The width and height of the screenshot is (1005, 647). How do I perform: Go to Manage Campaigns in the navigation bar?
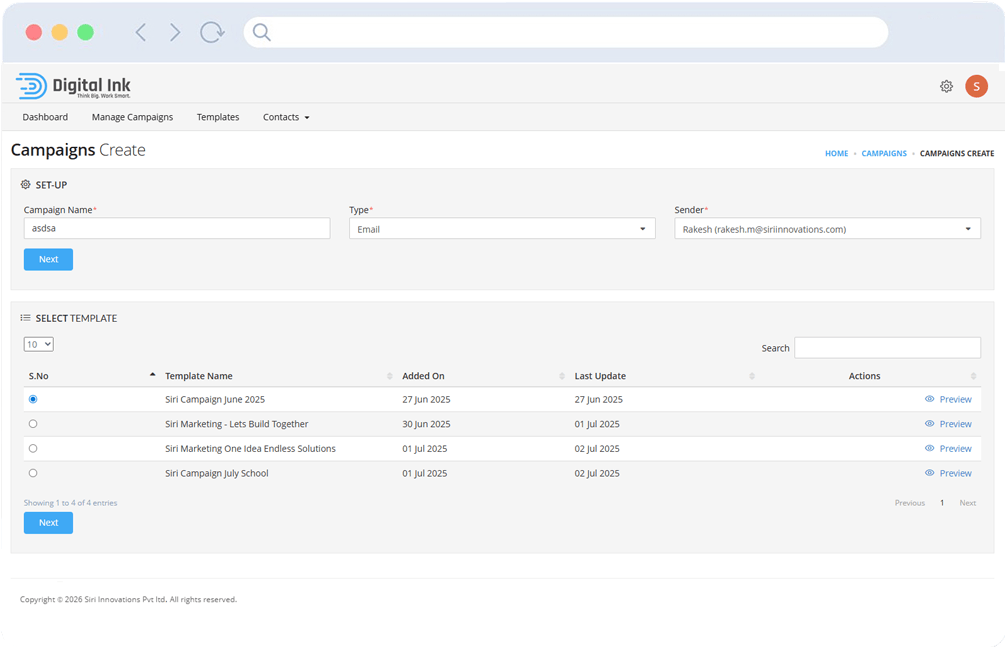click(x=132, y=117)
